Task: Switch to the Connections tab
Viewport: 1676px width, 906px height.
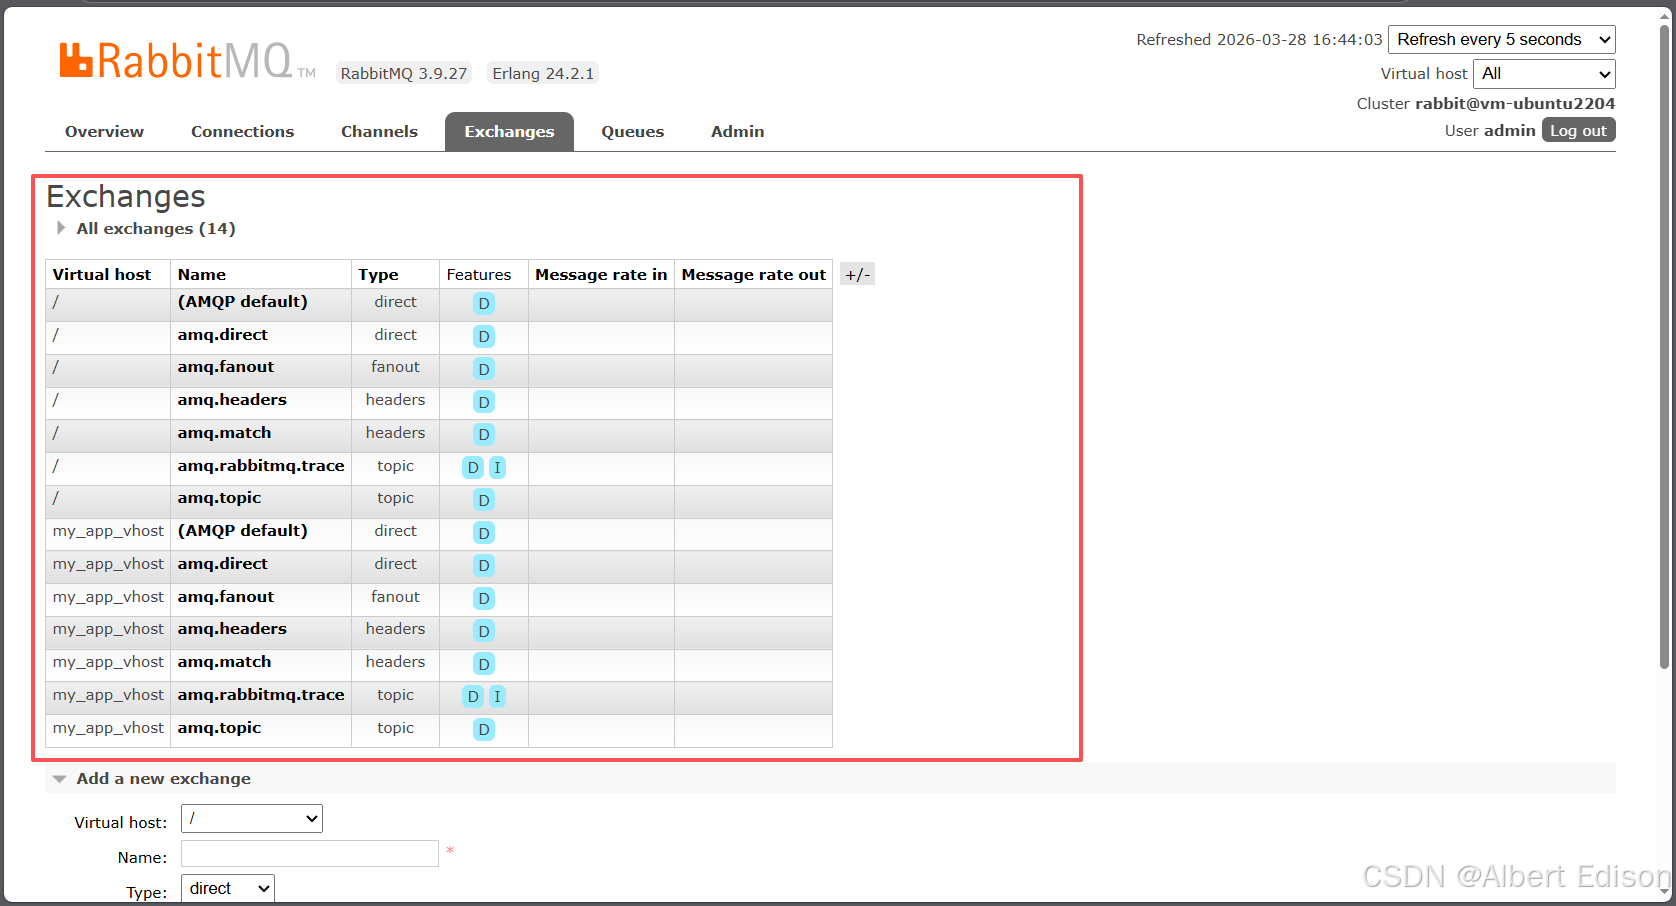Action: click(x=242, y=131)
